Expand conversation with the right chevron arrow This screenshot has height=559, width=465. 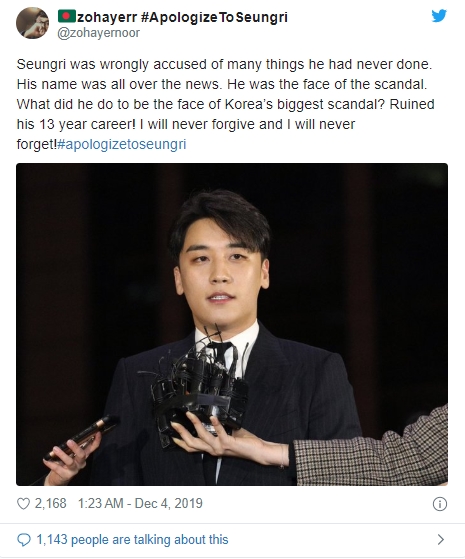pos(441,539)
